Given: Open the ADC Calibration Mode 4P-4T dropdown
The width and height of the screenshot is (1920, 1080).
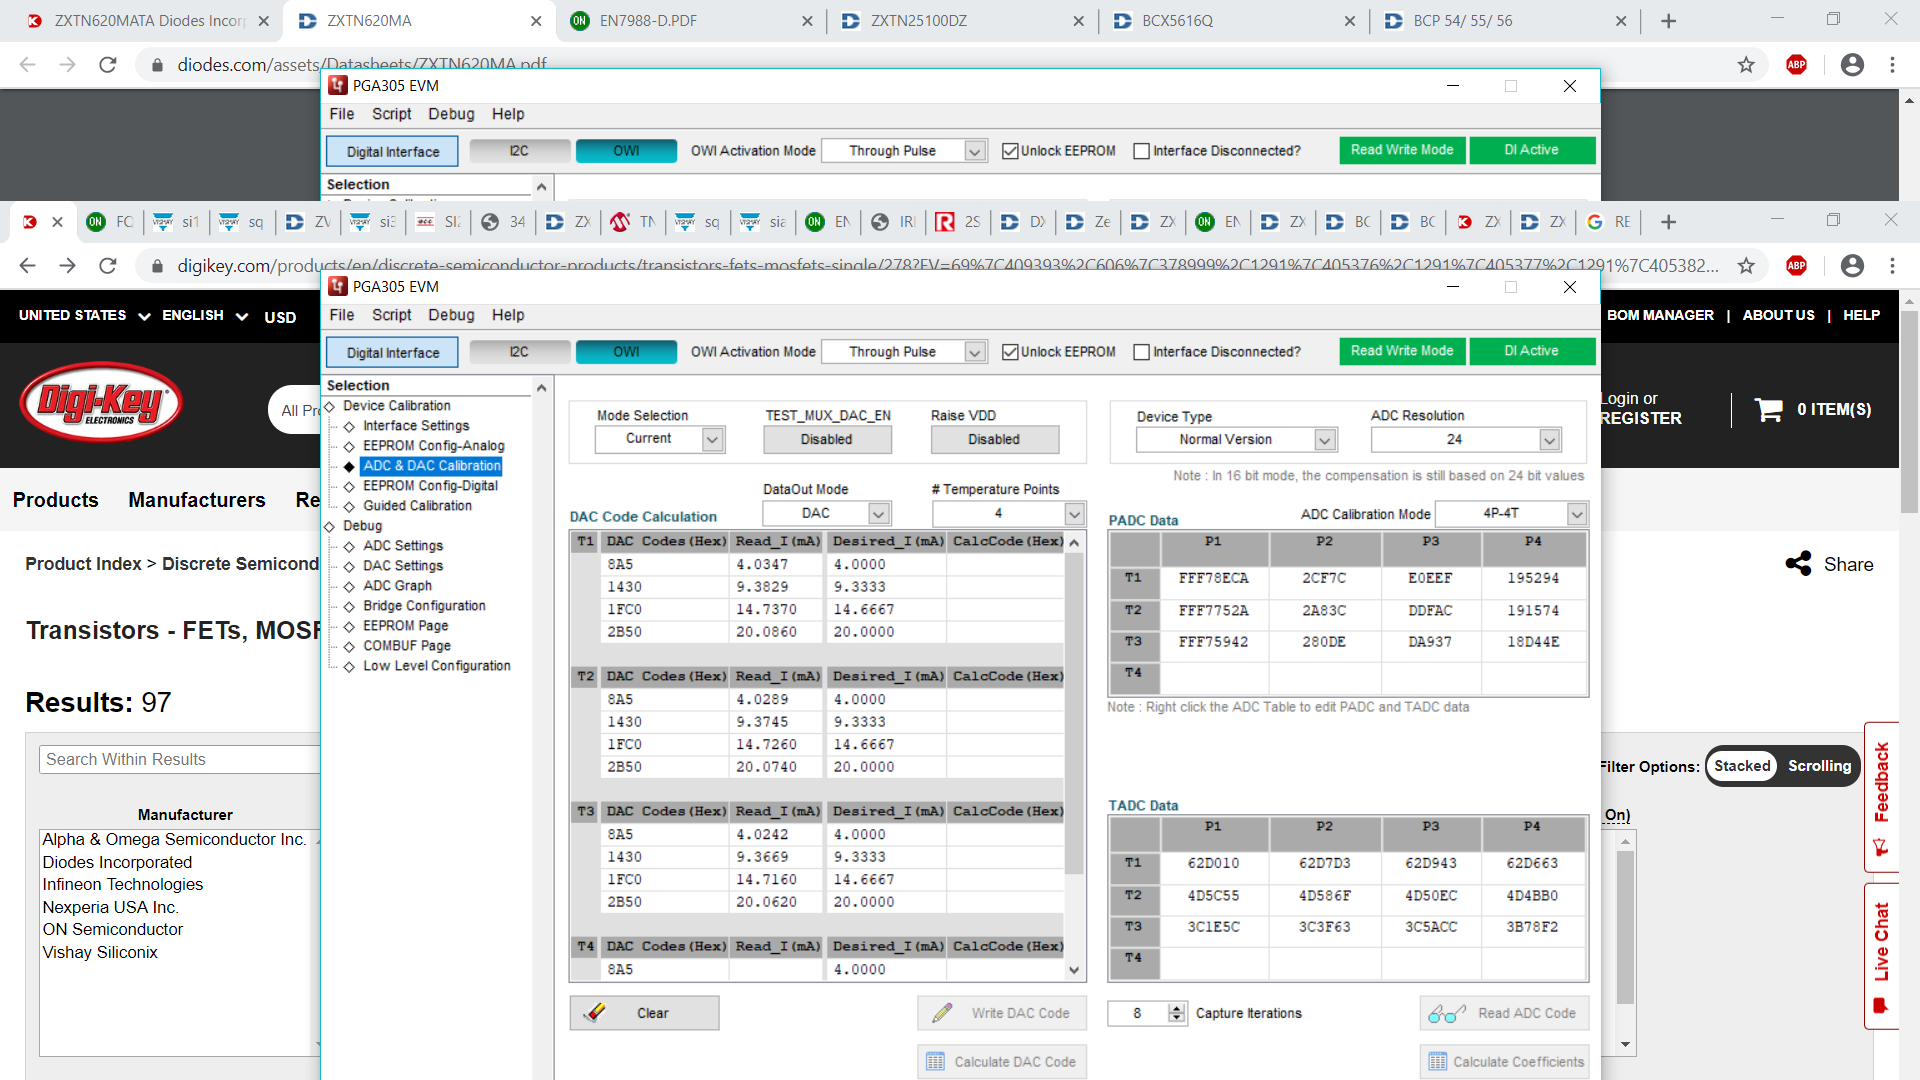Looking at the screenshot, I should pyautogui.click(x=1576, y=514).
